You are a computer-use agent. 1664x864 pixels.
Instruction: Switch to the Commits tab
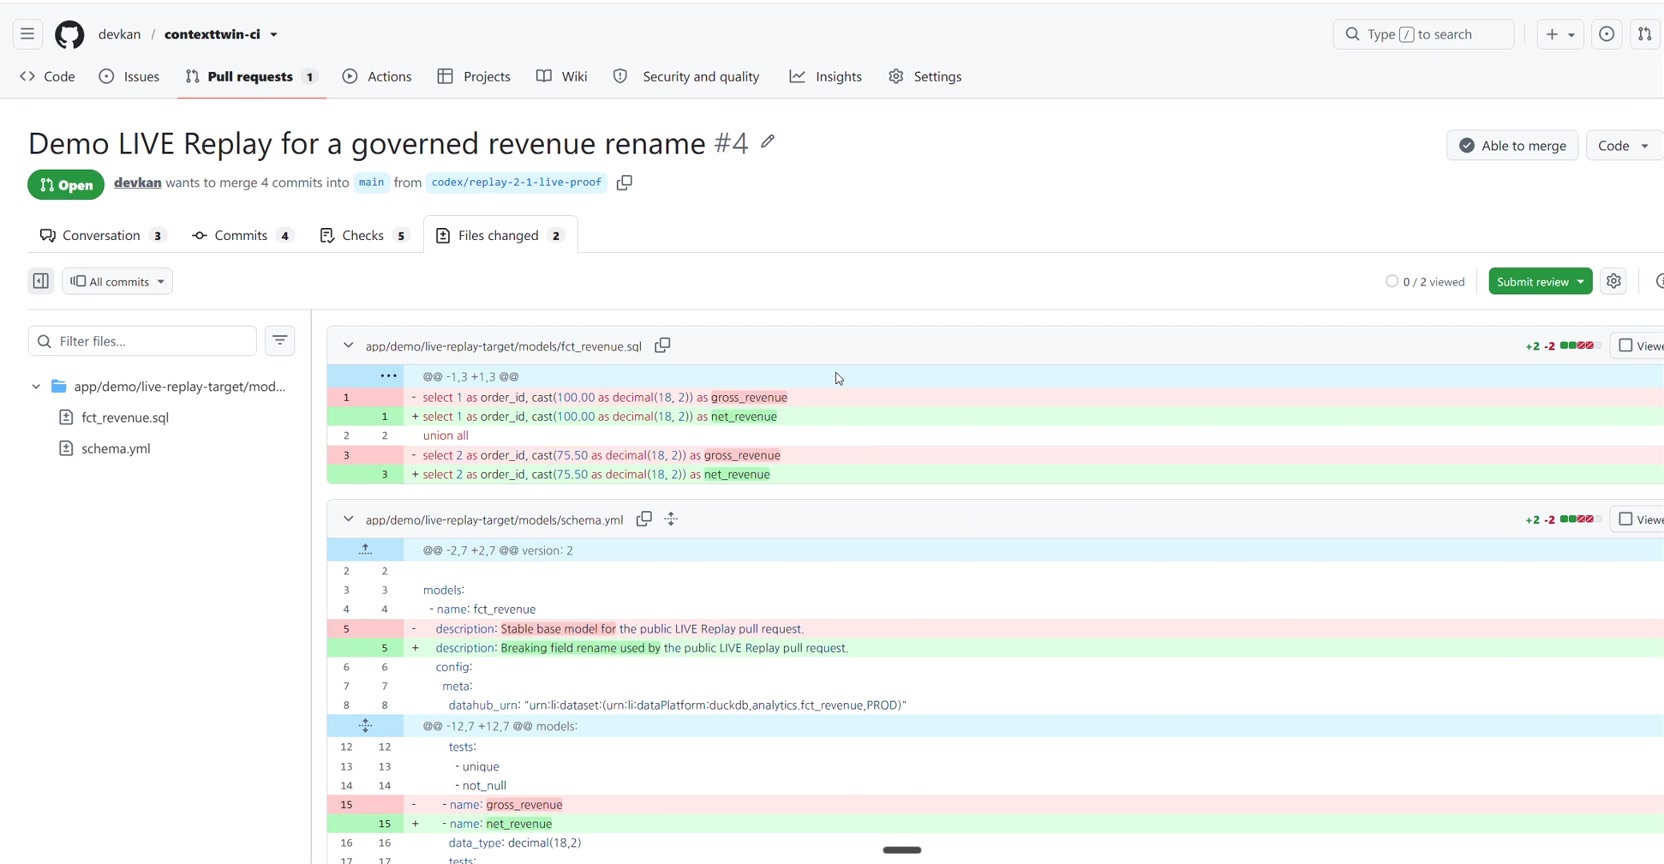click(x=241, y=235)
